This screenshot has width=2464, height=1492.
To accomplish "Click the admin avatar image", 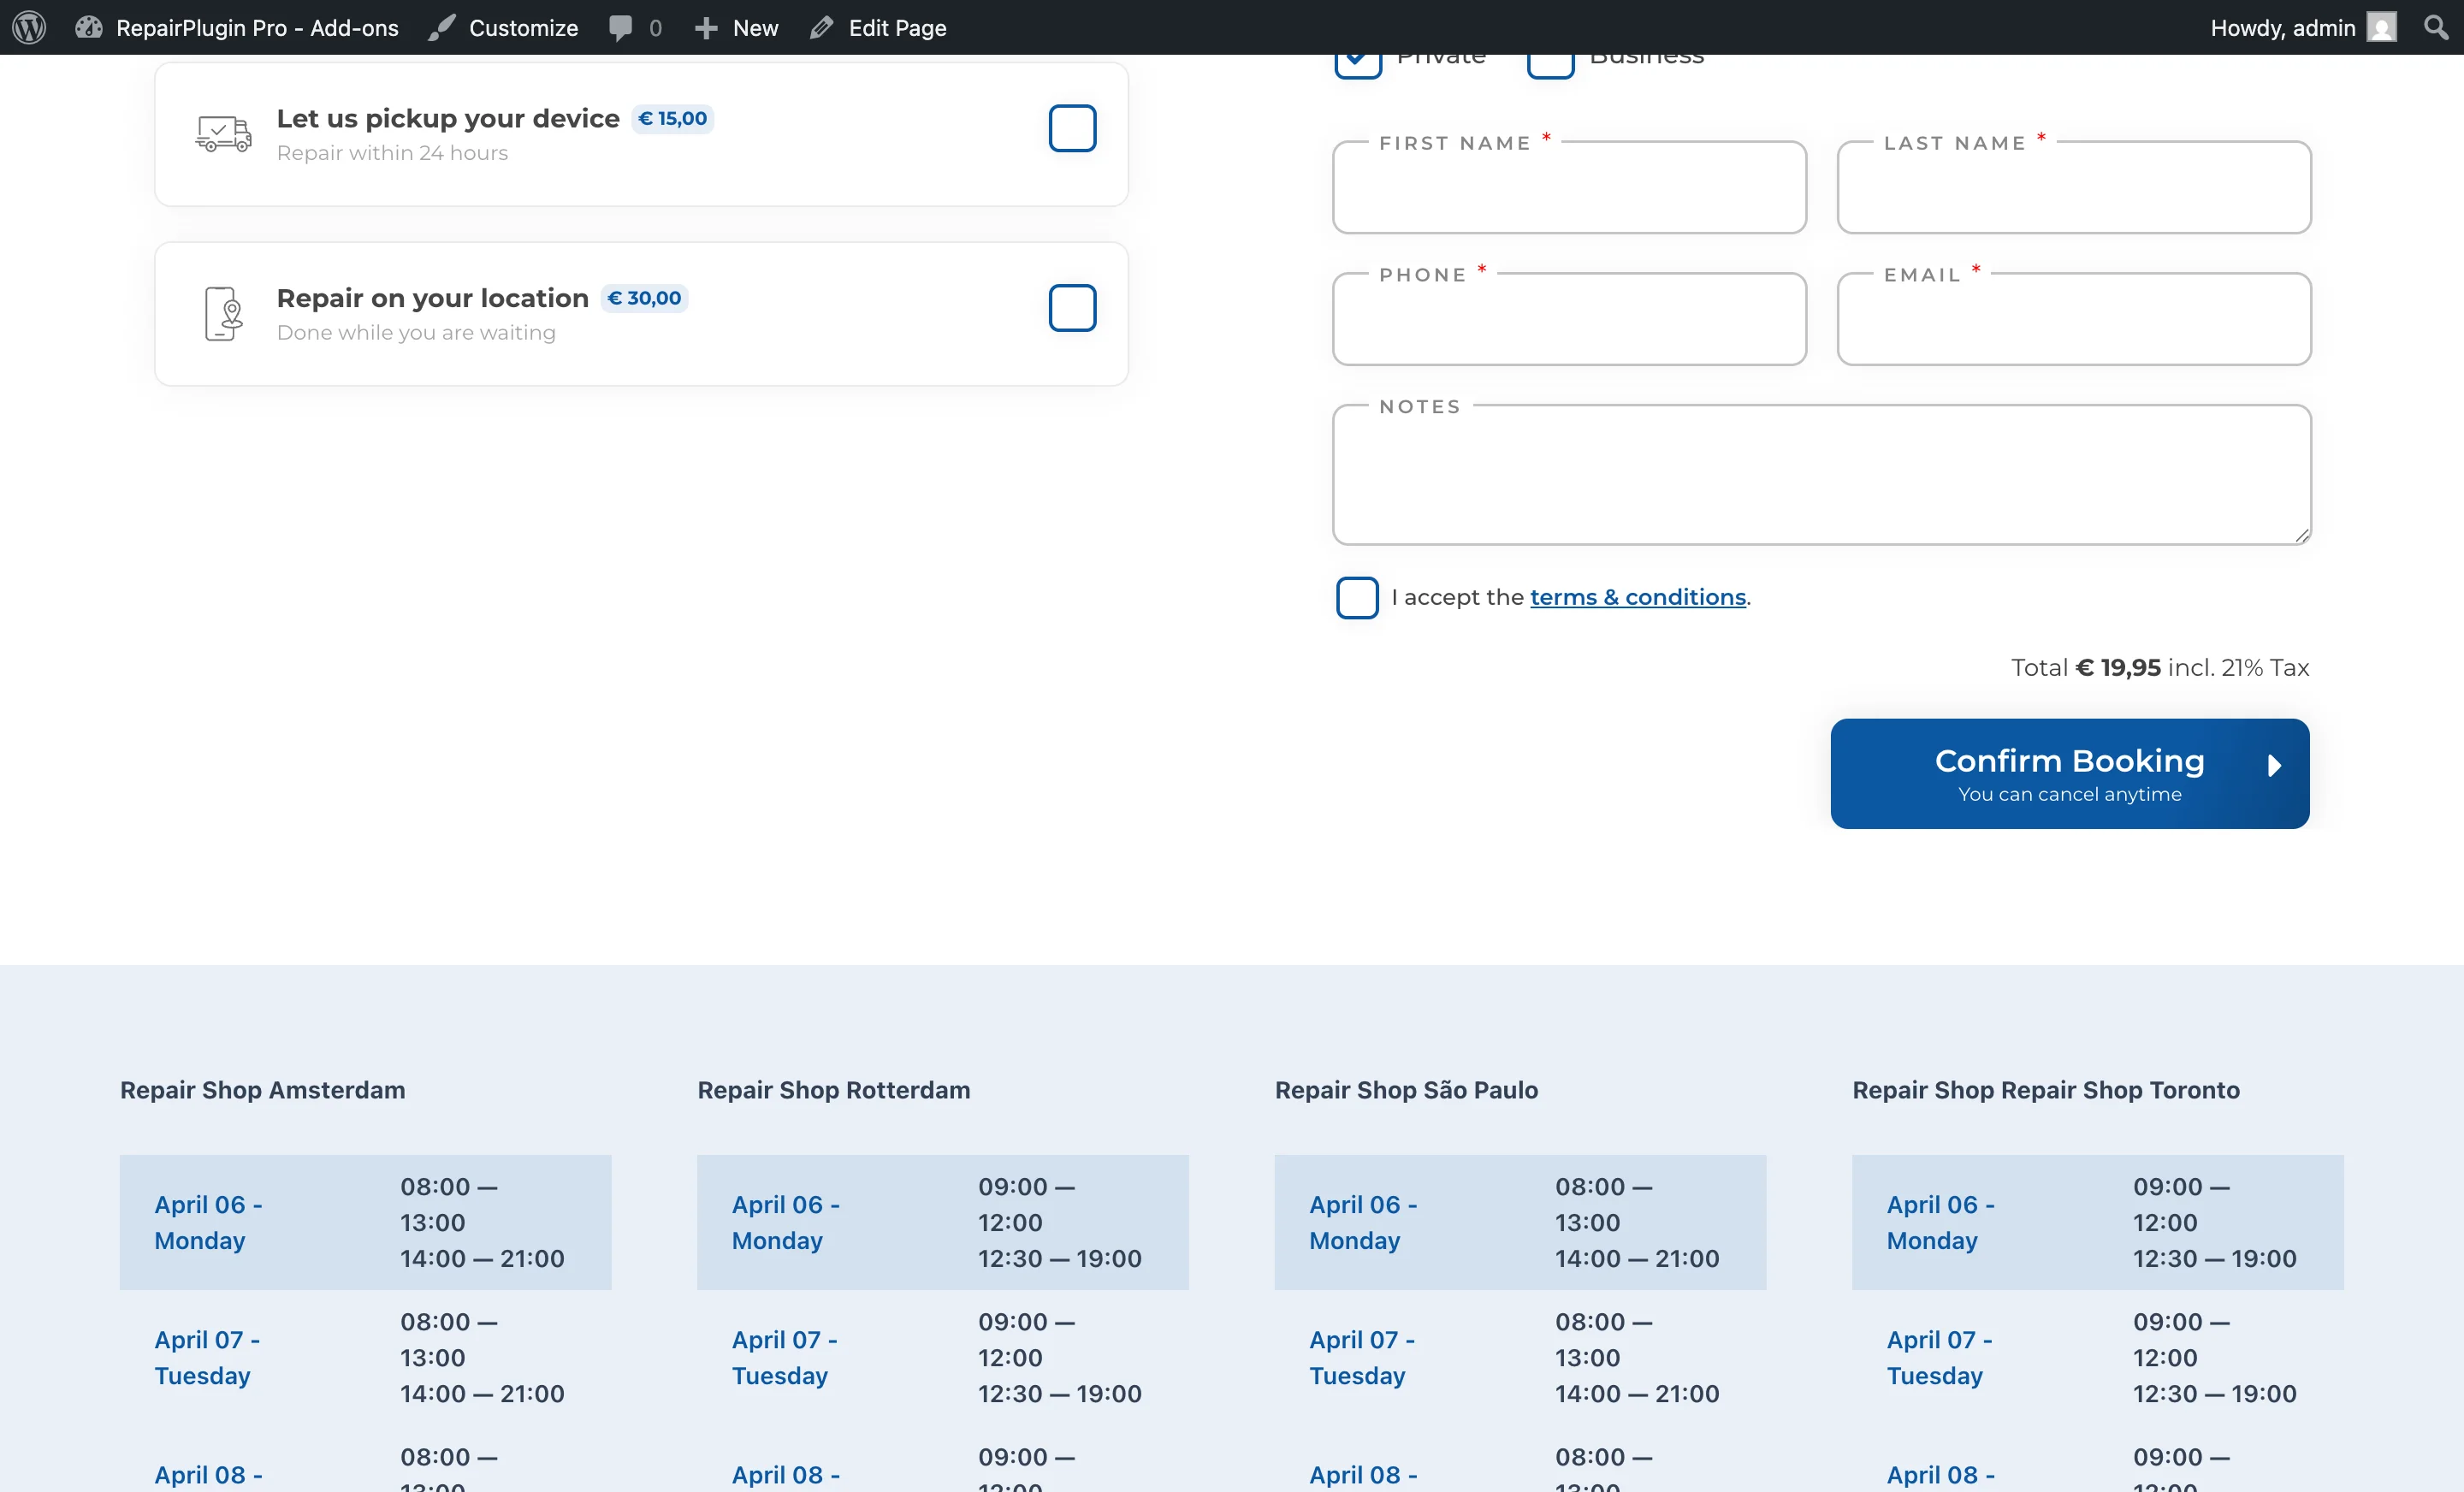I will 2383,27.
